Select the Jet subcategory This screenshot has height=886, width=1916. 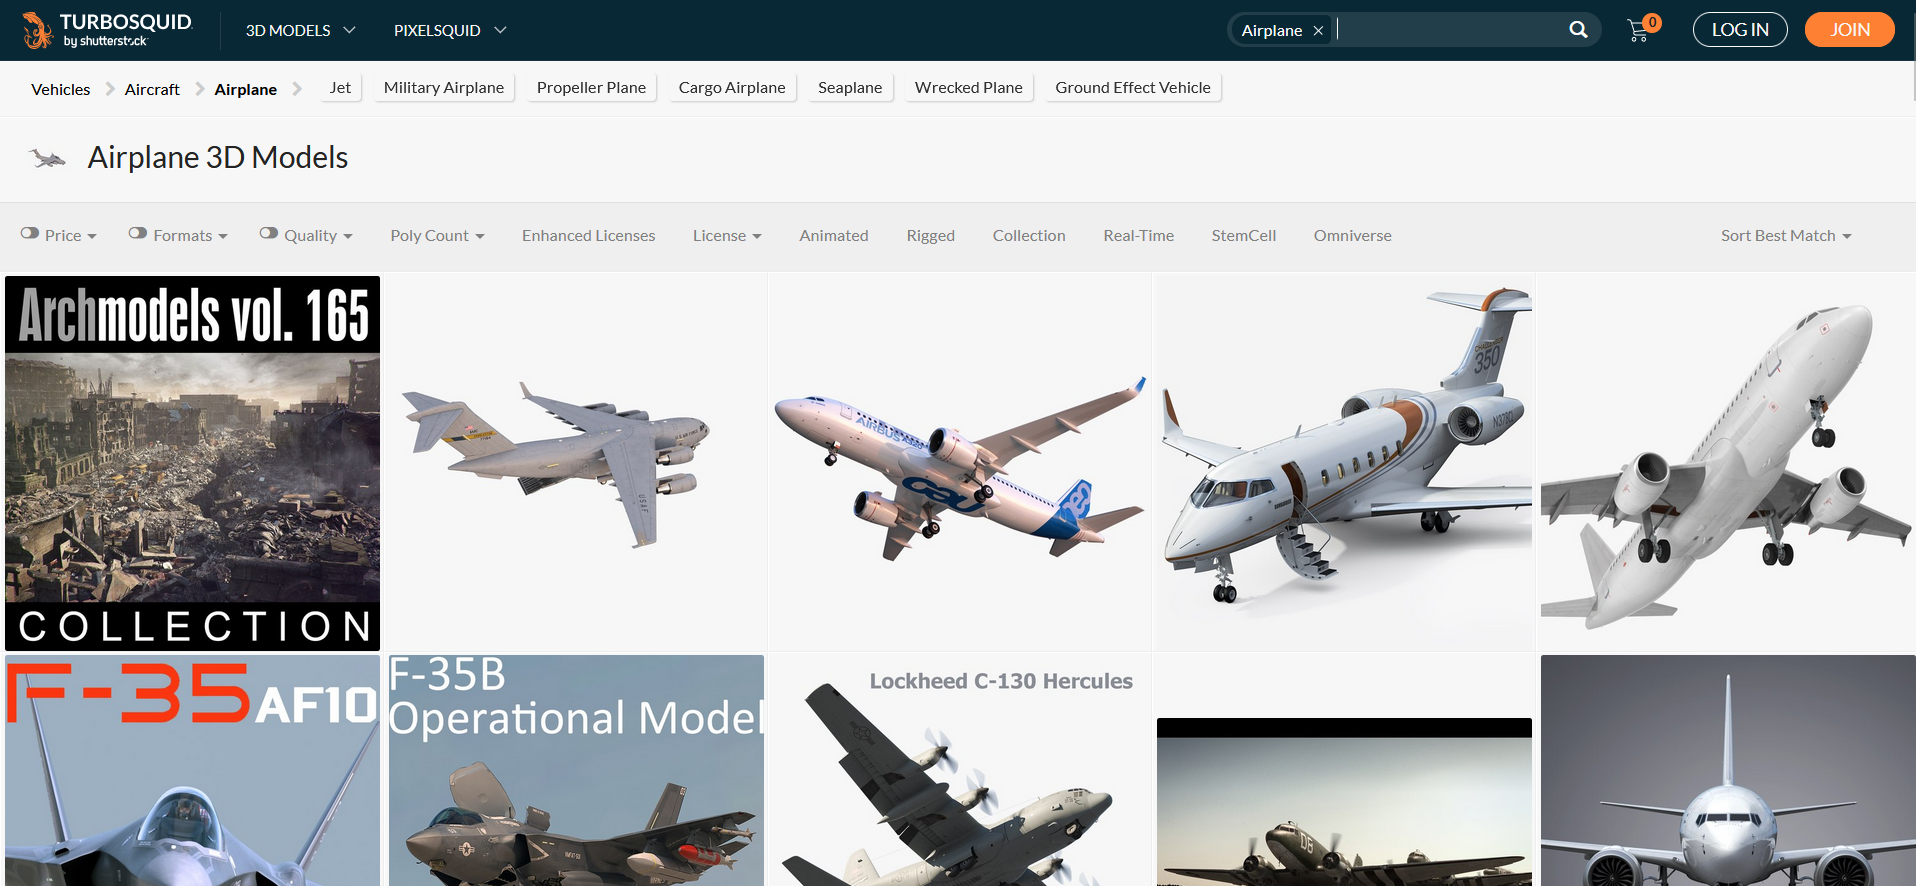coord(340,88)
